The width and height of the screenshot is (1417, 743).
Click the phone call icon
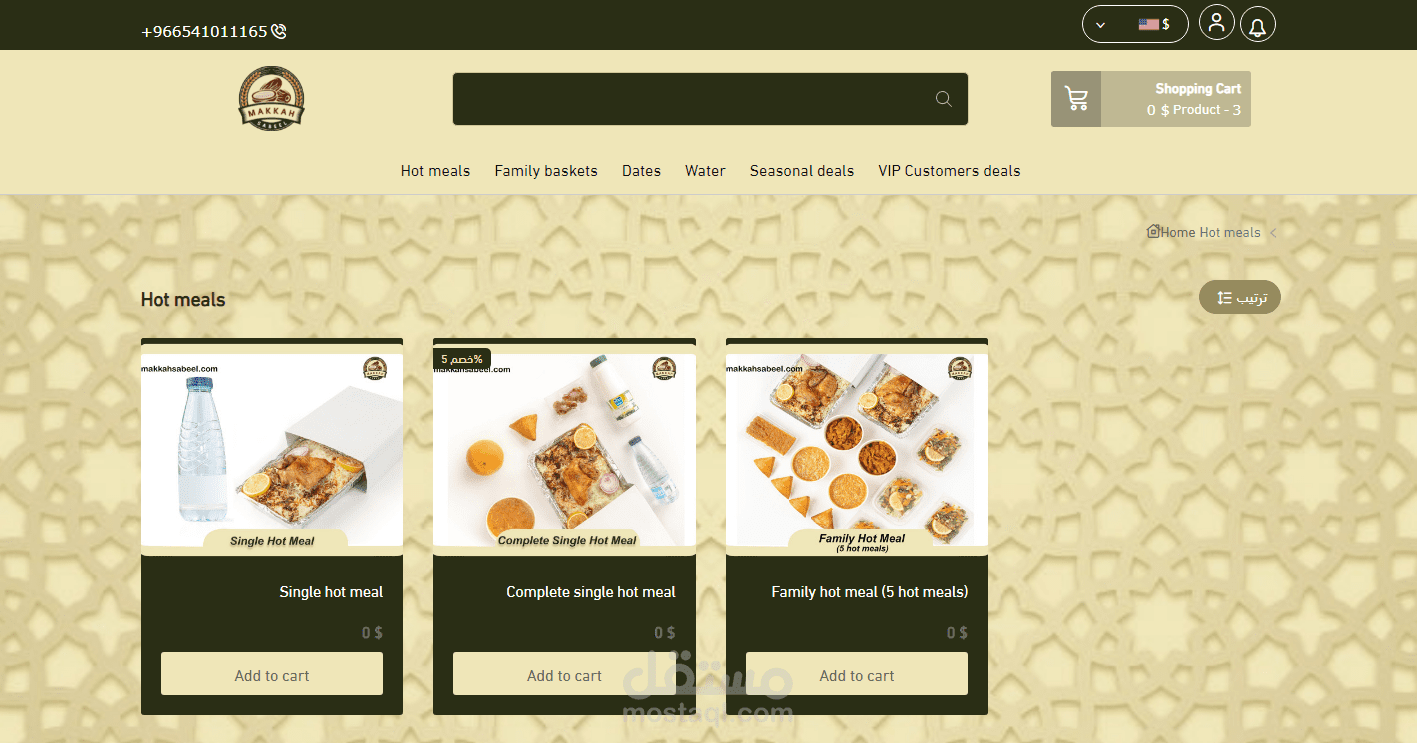pos(279,32)
